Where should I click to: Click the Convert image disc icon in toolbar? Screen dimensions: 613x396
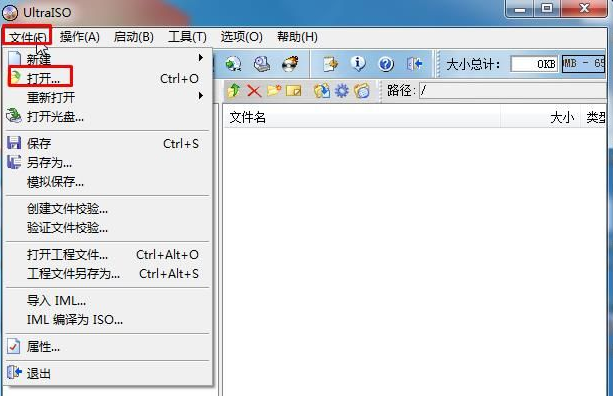[x=233, y=63]
